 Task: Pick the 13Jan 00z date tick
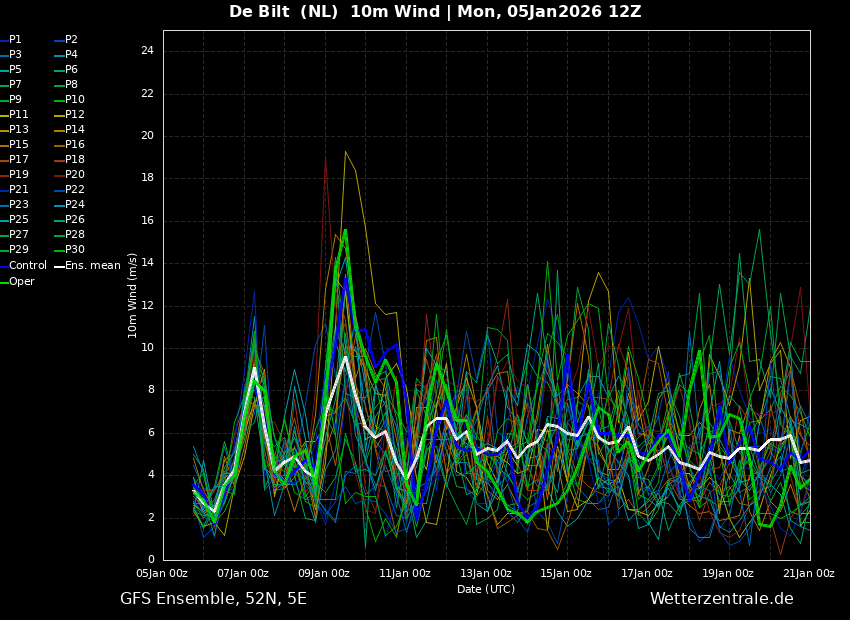click(x=486, y=574)
